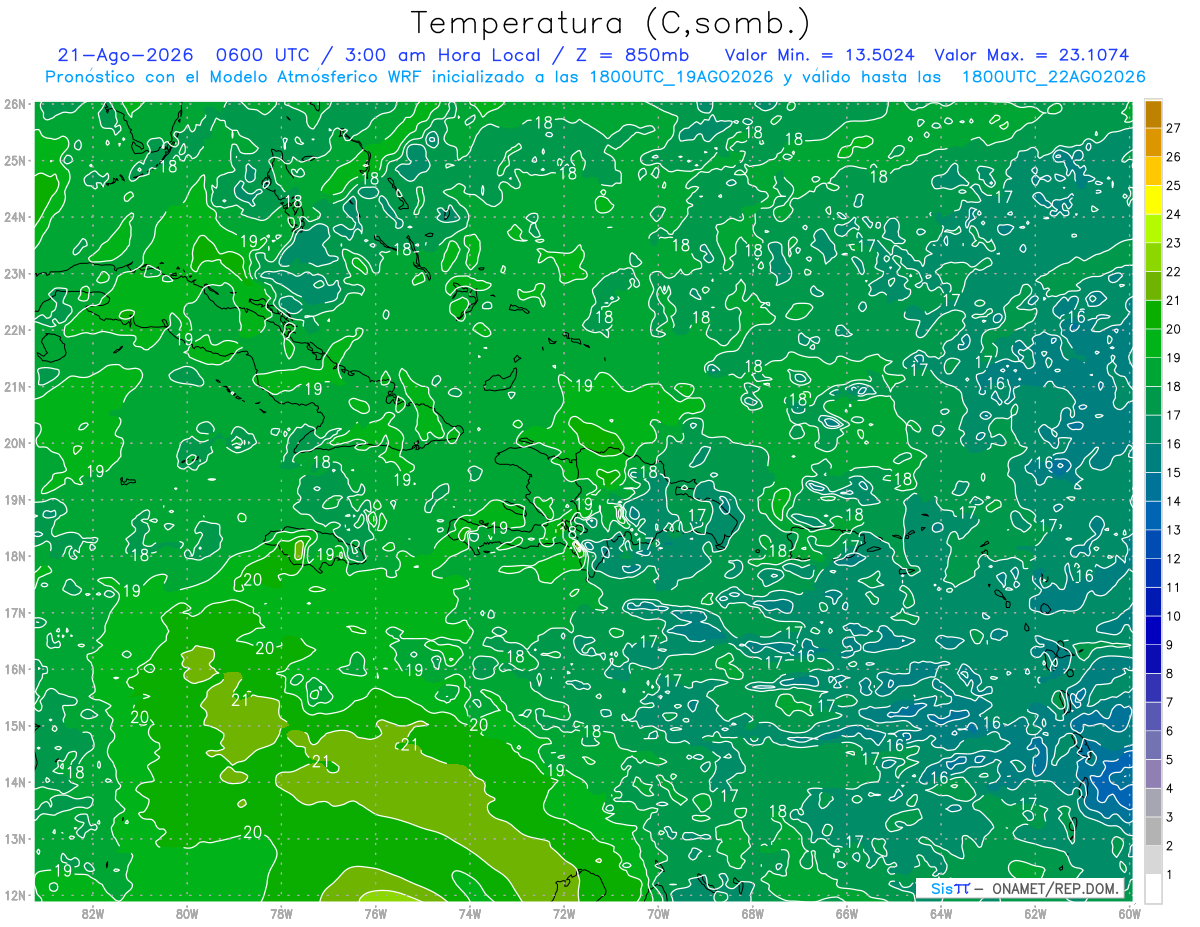Click the color-scale label 13

point(1173,530)
